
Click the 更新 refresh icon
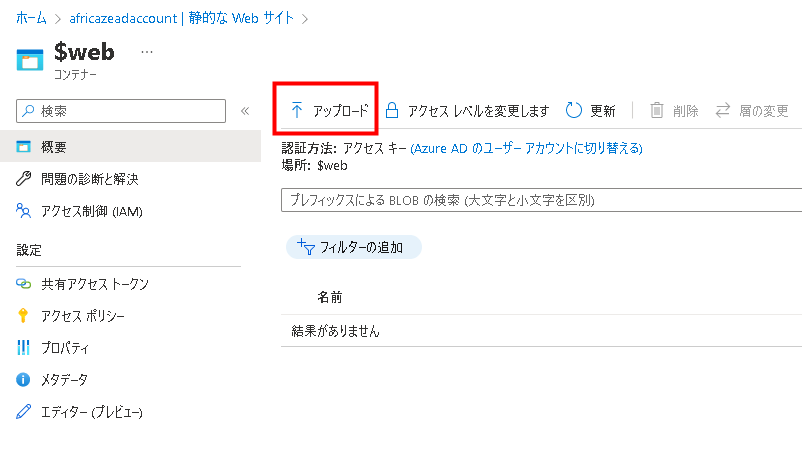pyautogui.click(x=573, y=110)
